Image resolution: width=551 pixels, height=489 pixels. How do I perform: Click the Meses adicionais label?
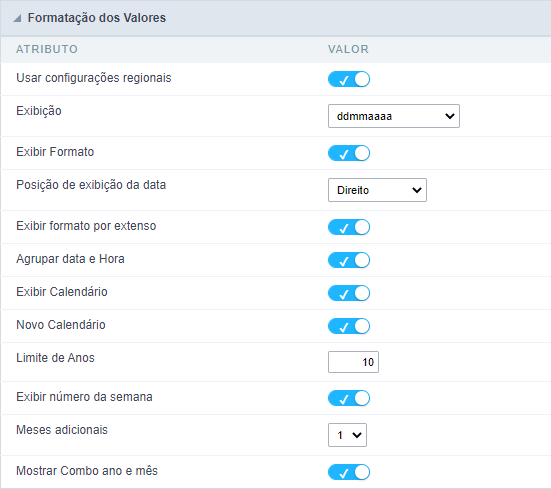coord(62,430)
